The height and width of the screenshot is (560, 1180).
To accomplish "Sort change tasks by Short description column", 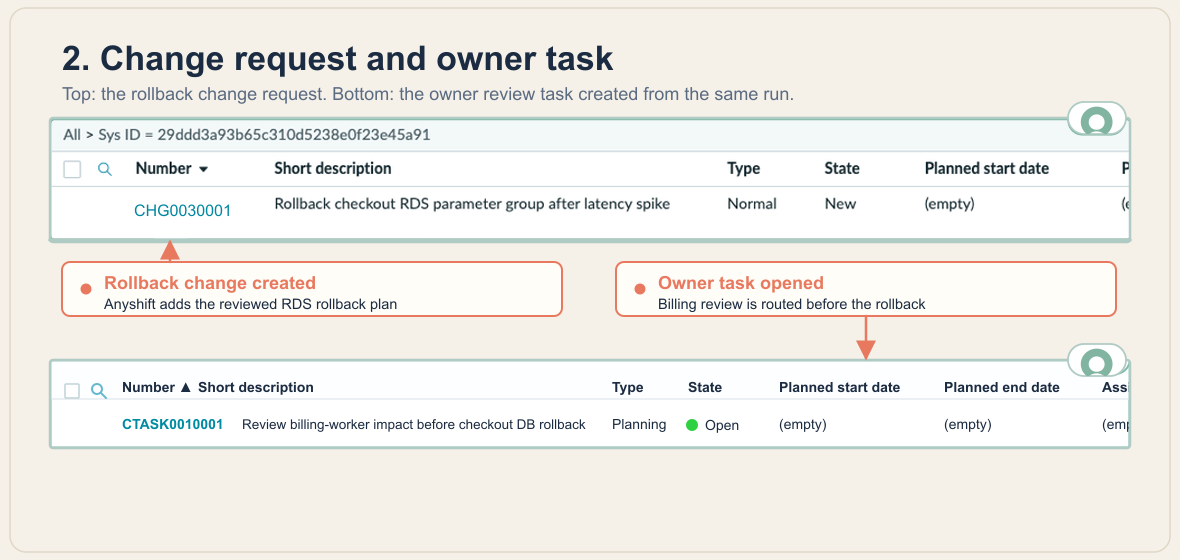I will click(256, 388).
